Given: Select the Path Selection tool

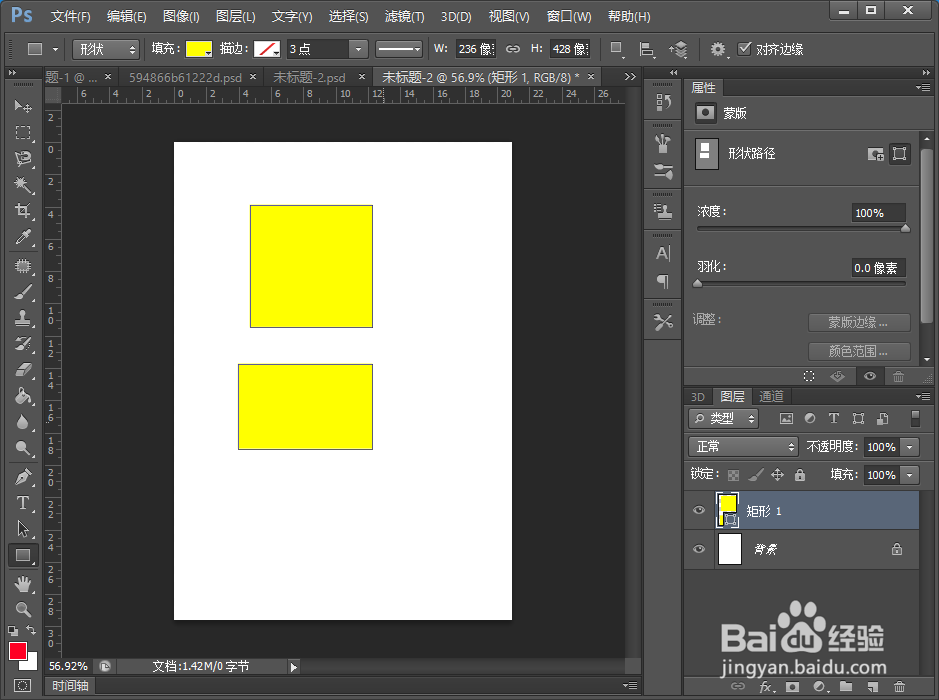Looking at the screenshot, I should (23, 529).
